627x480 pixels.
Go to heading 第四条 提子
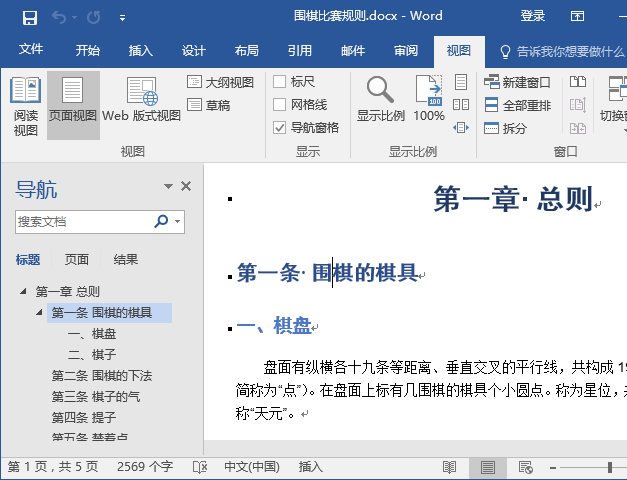click(x=84, y=418)
